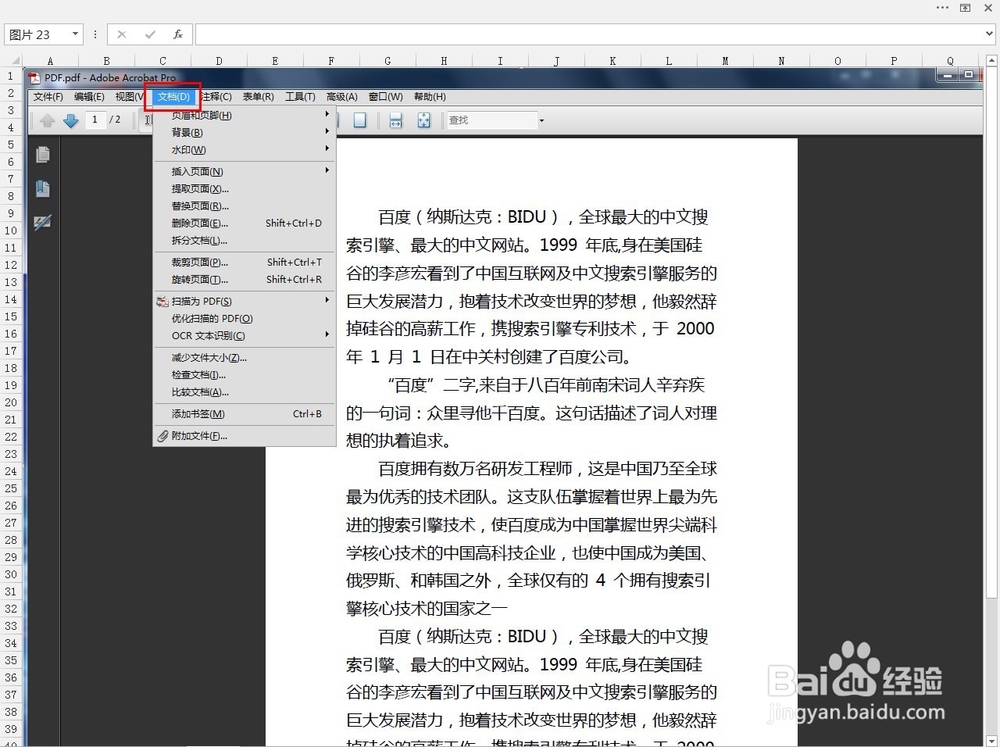Choose 优化扫描的 PDF(O) menu entry

point(245,318)
